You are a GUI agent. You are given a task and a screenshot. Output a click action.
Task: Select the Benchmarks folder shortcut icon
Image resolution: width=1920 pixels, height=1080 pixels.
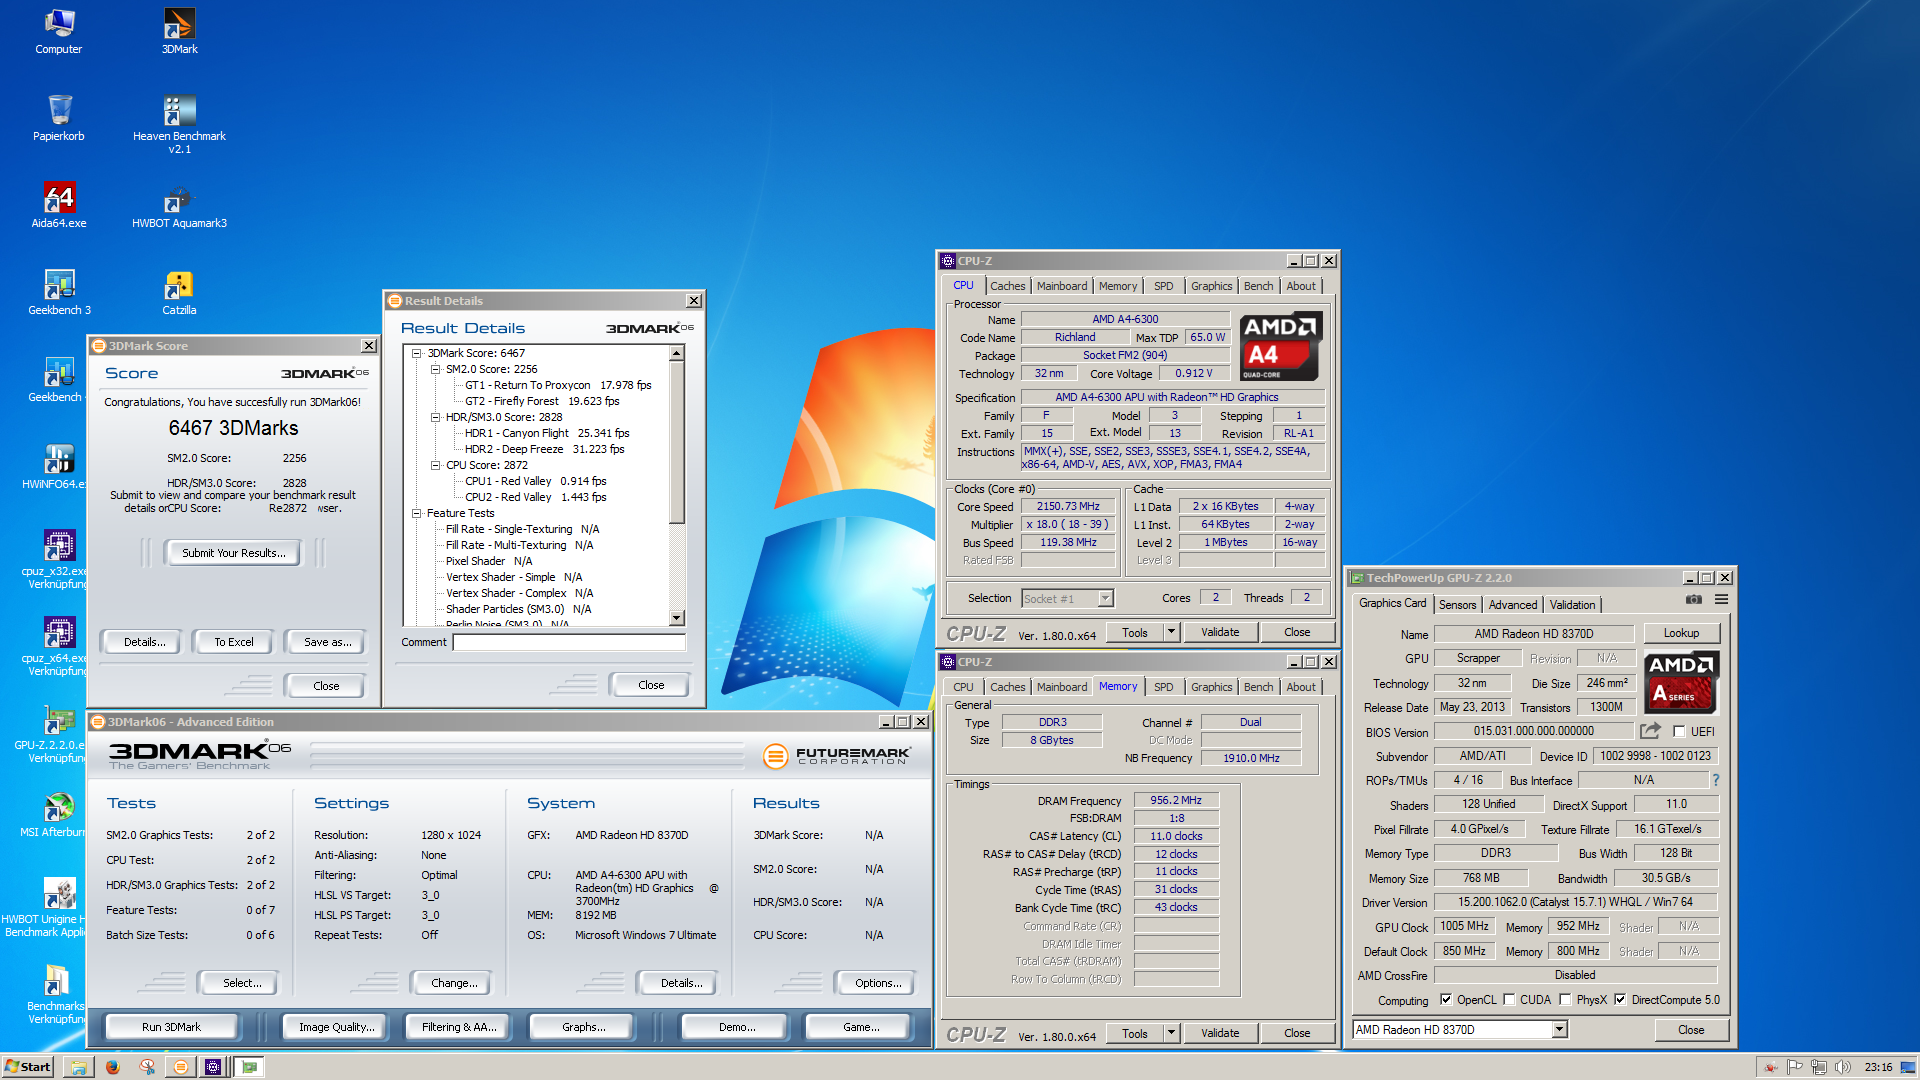click(x=56, y=994)
